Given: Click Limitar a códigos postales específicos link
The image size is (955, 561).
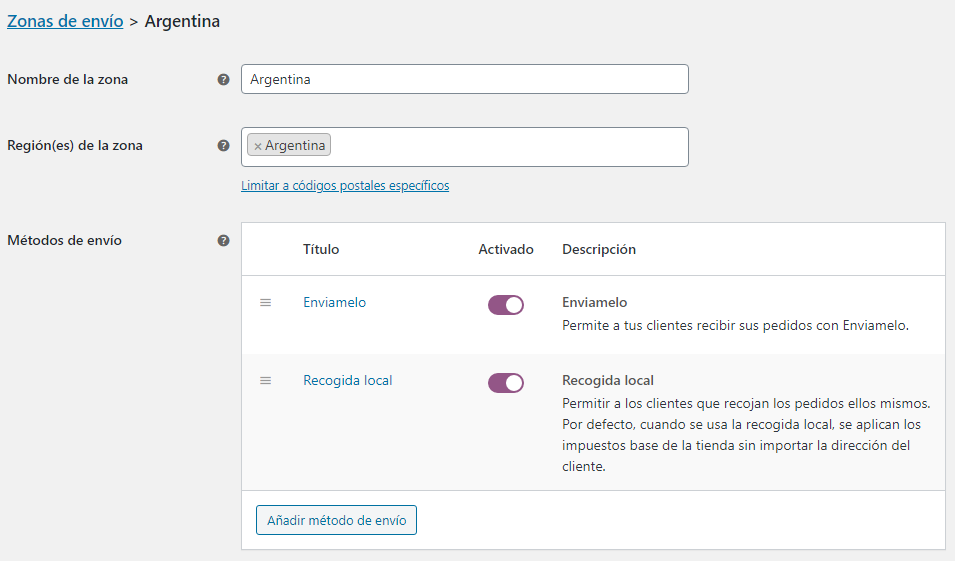Looking at the screenshot, I should 345,186.
